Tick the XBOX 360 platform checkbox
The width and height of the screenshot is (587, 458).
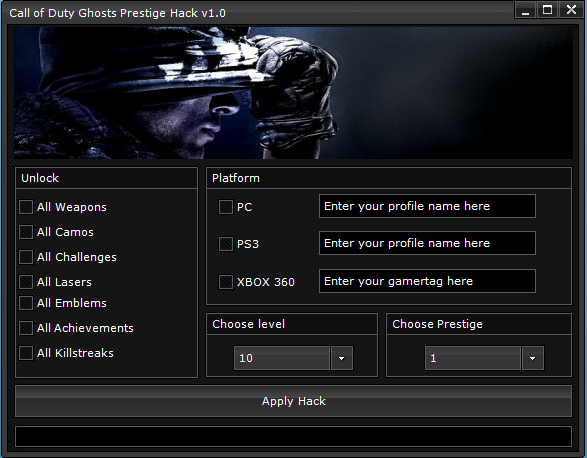click(x=226, y=282)
